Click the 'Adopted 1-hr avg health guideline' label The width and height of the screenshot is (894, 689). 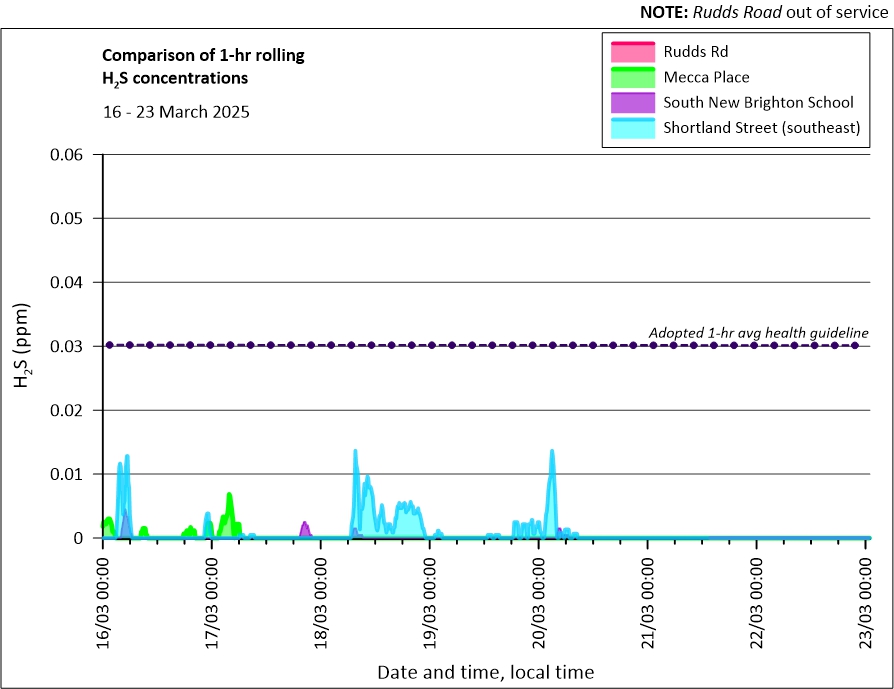[x=758, y=332]
